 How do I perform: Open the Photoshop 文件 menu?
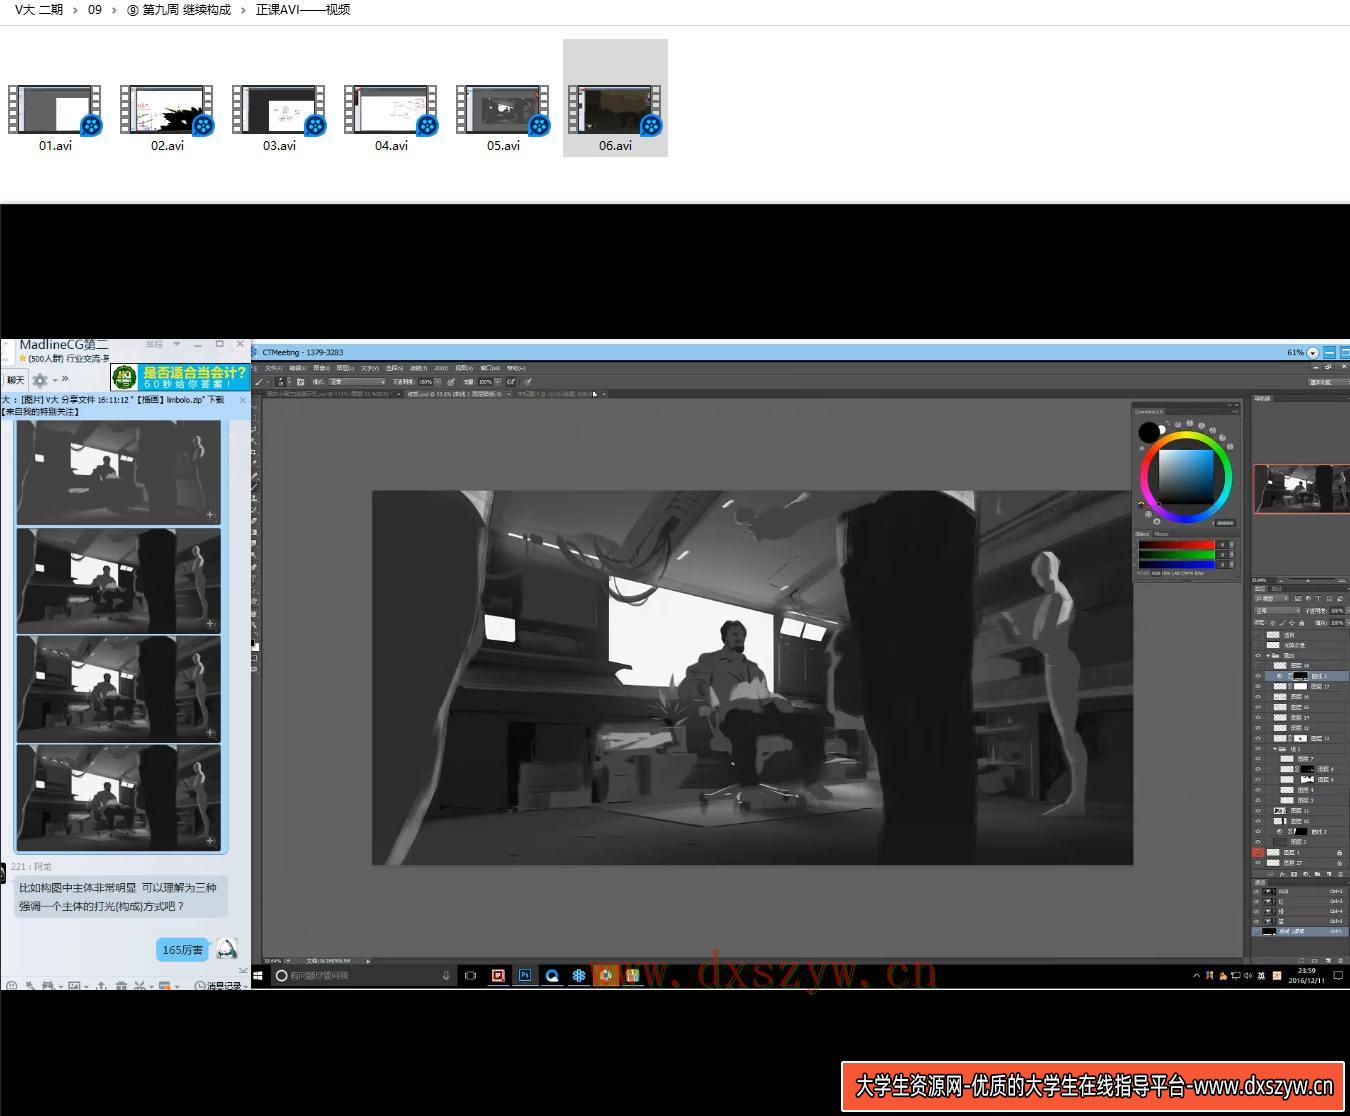tap(272, 368)
